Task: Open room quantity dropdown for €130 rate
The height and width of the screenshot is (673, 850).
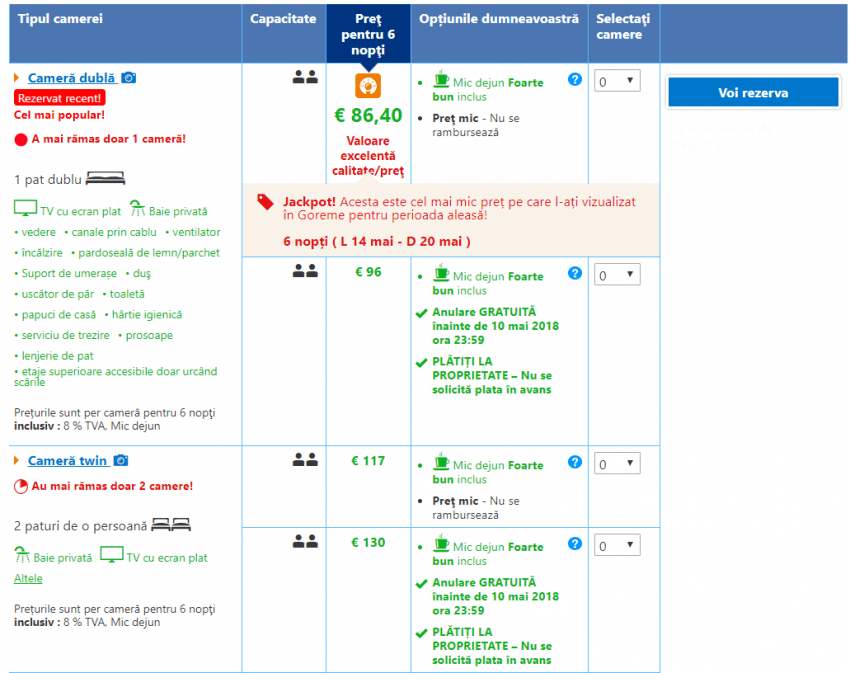Action: [x=617, y=546]
